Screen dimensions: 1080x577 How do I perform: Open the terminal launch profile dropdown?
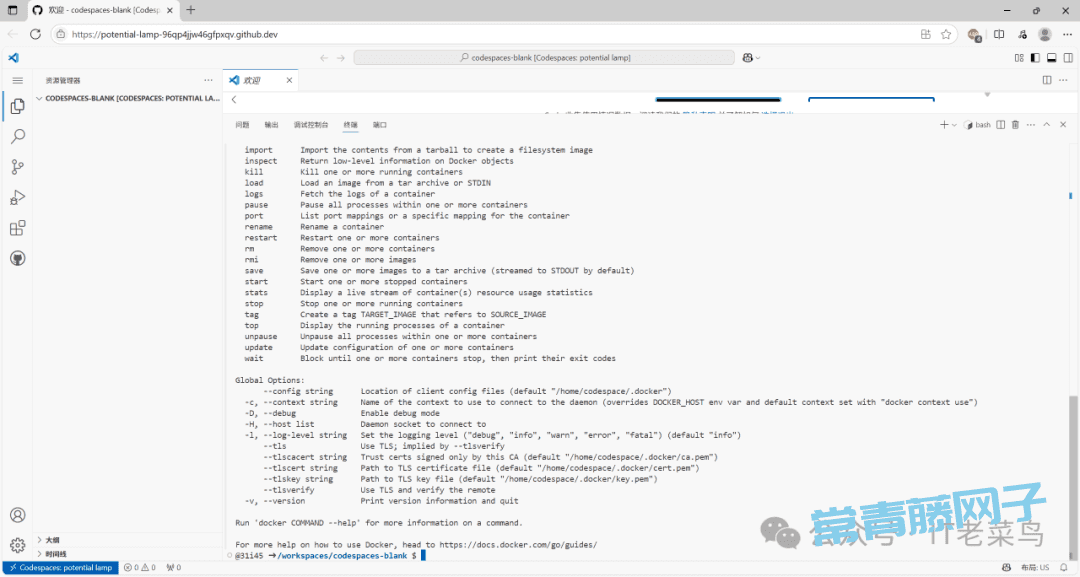tap(954, 125)
